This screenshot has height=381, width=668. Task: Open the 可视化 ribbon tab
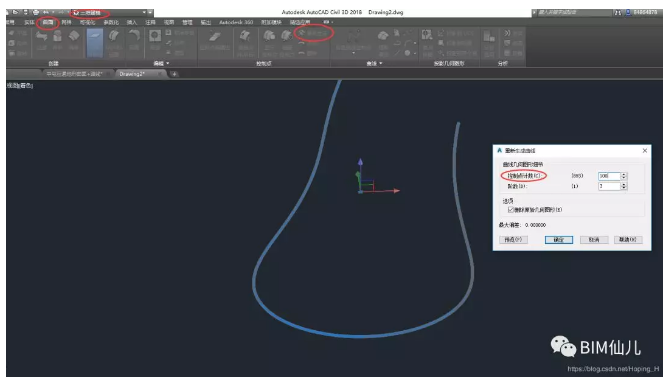point(87,22)
